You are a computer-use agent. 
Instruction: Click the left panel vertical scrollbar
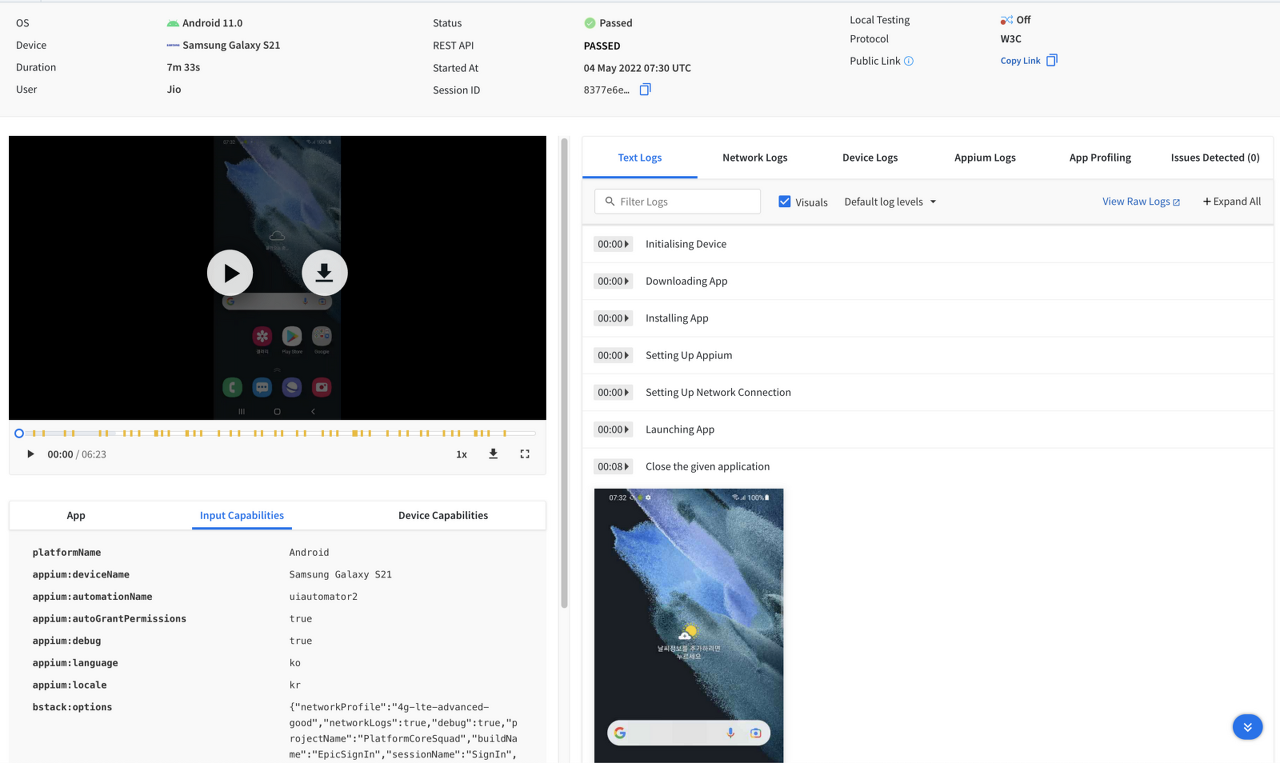[564, 372]
